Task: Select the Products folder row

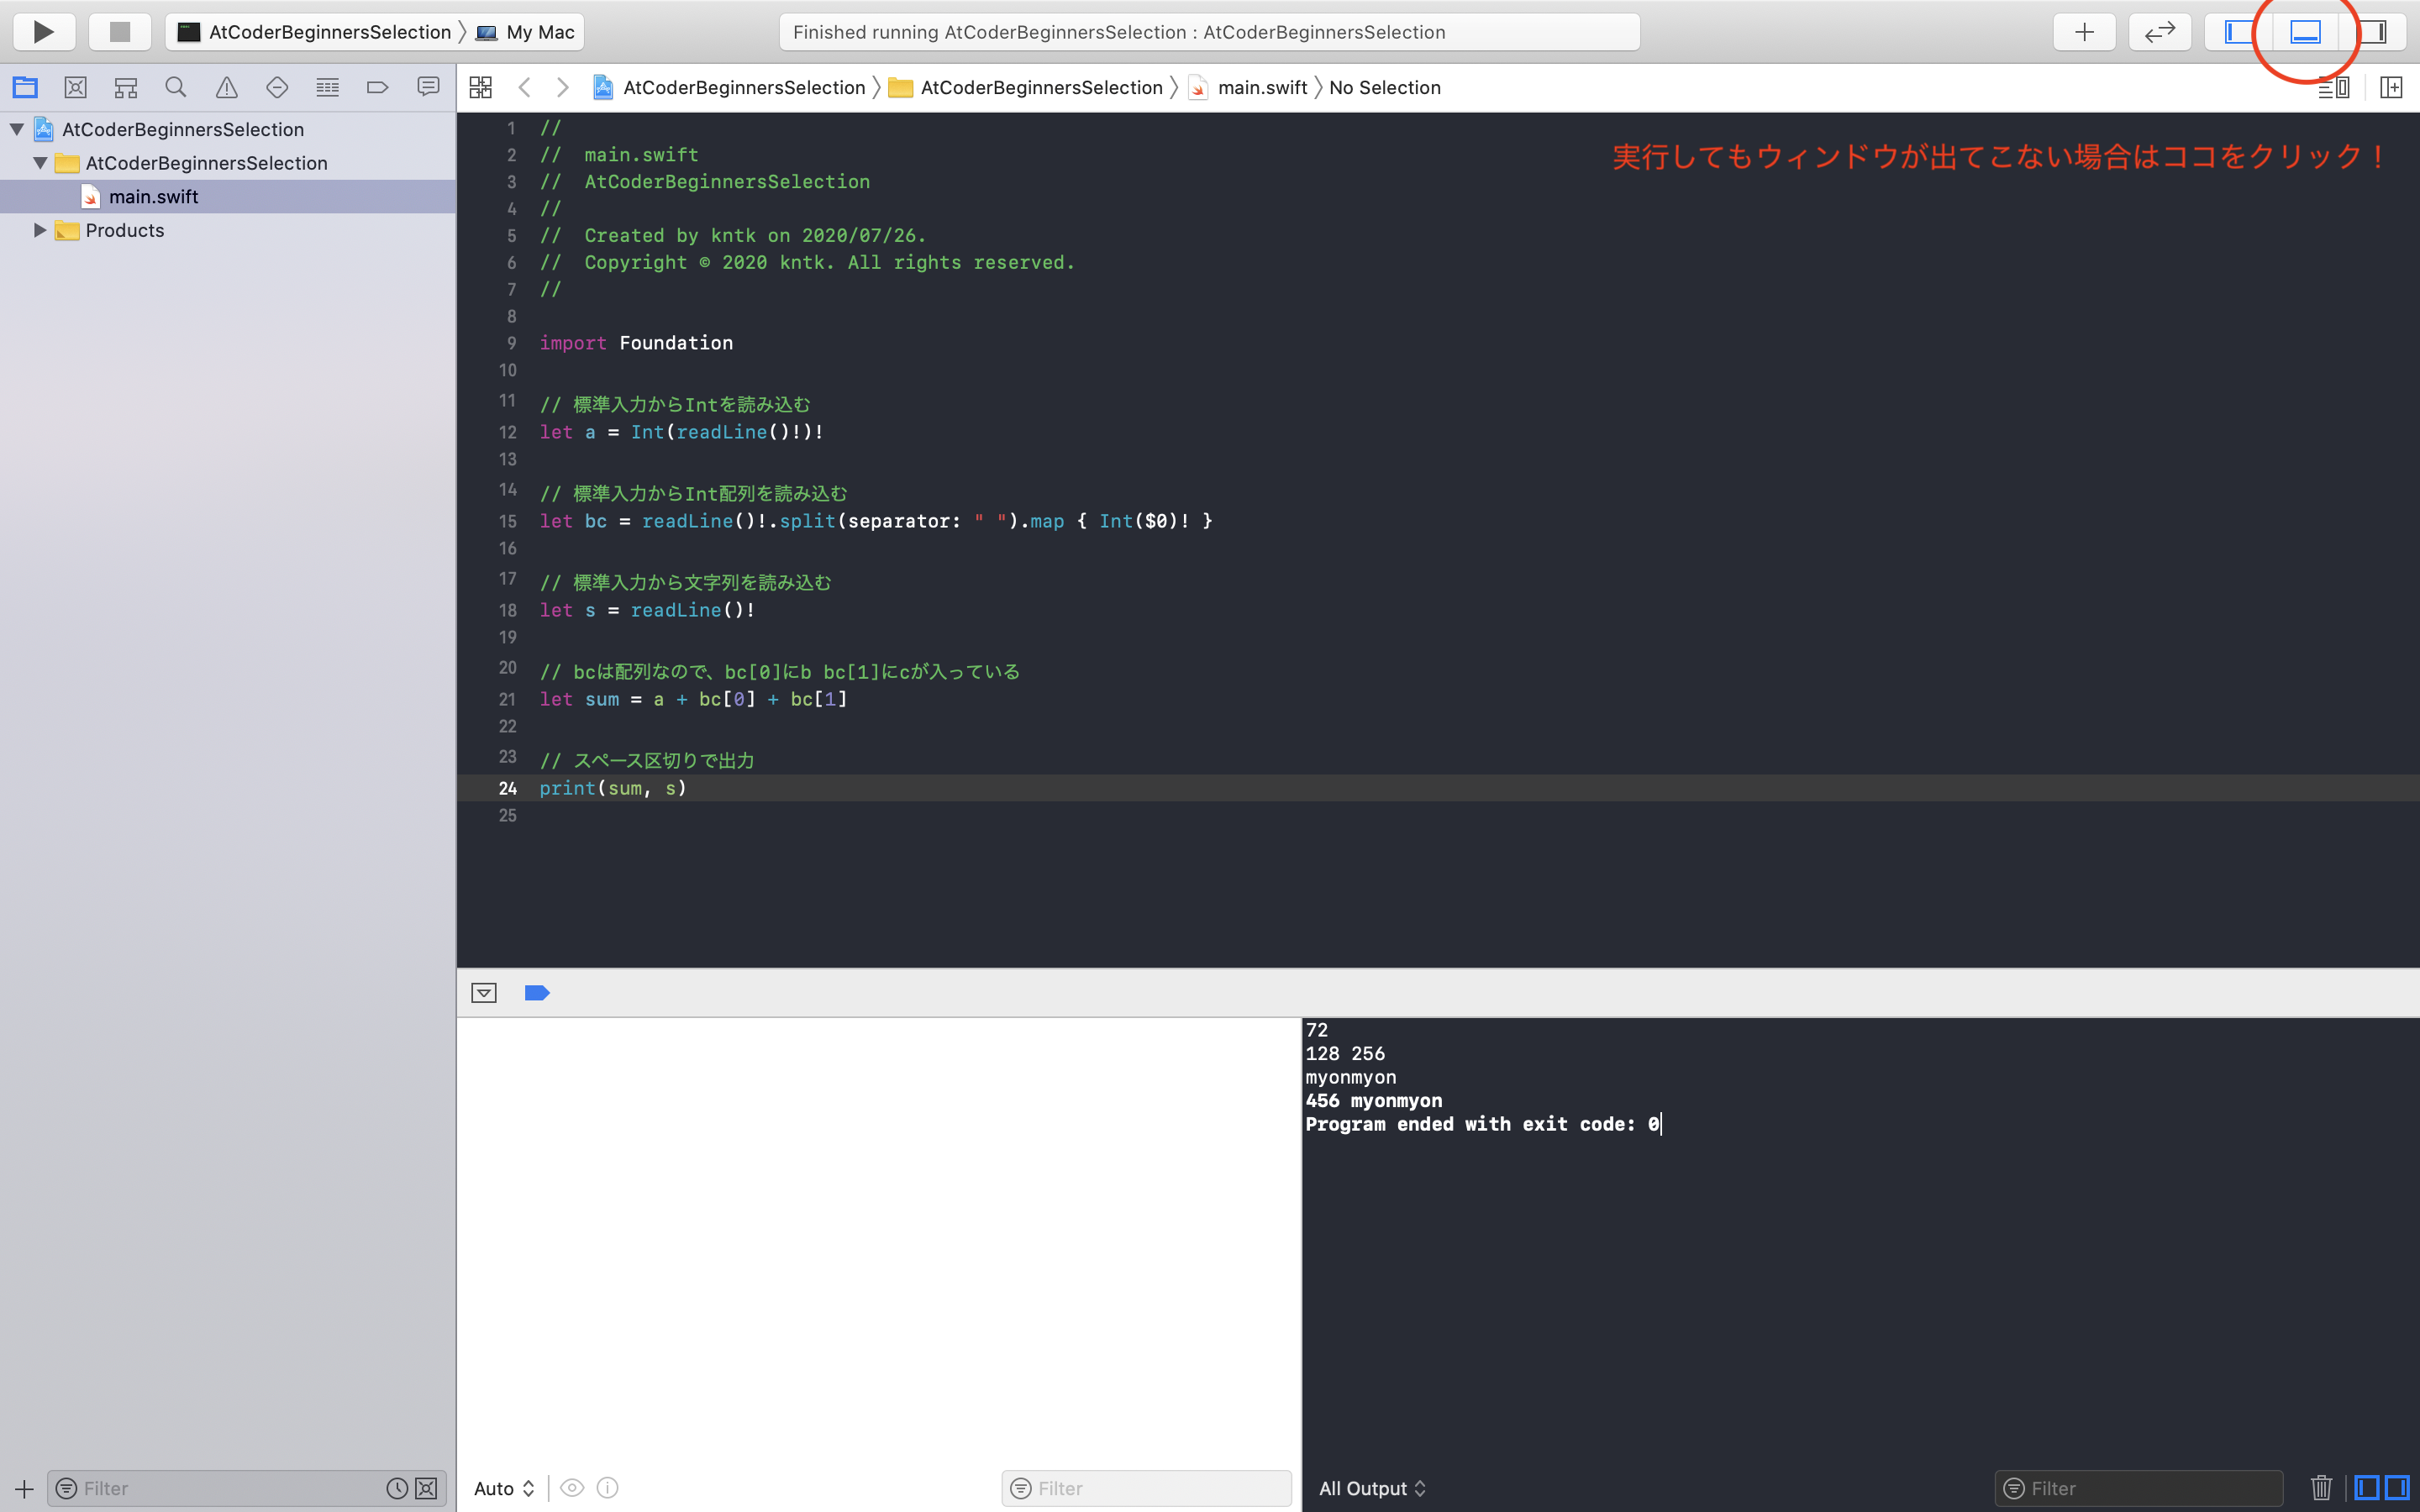Action: click(227, 230)
